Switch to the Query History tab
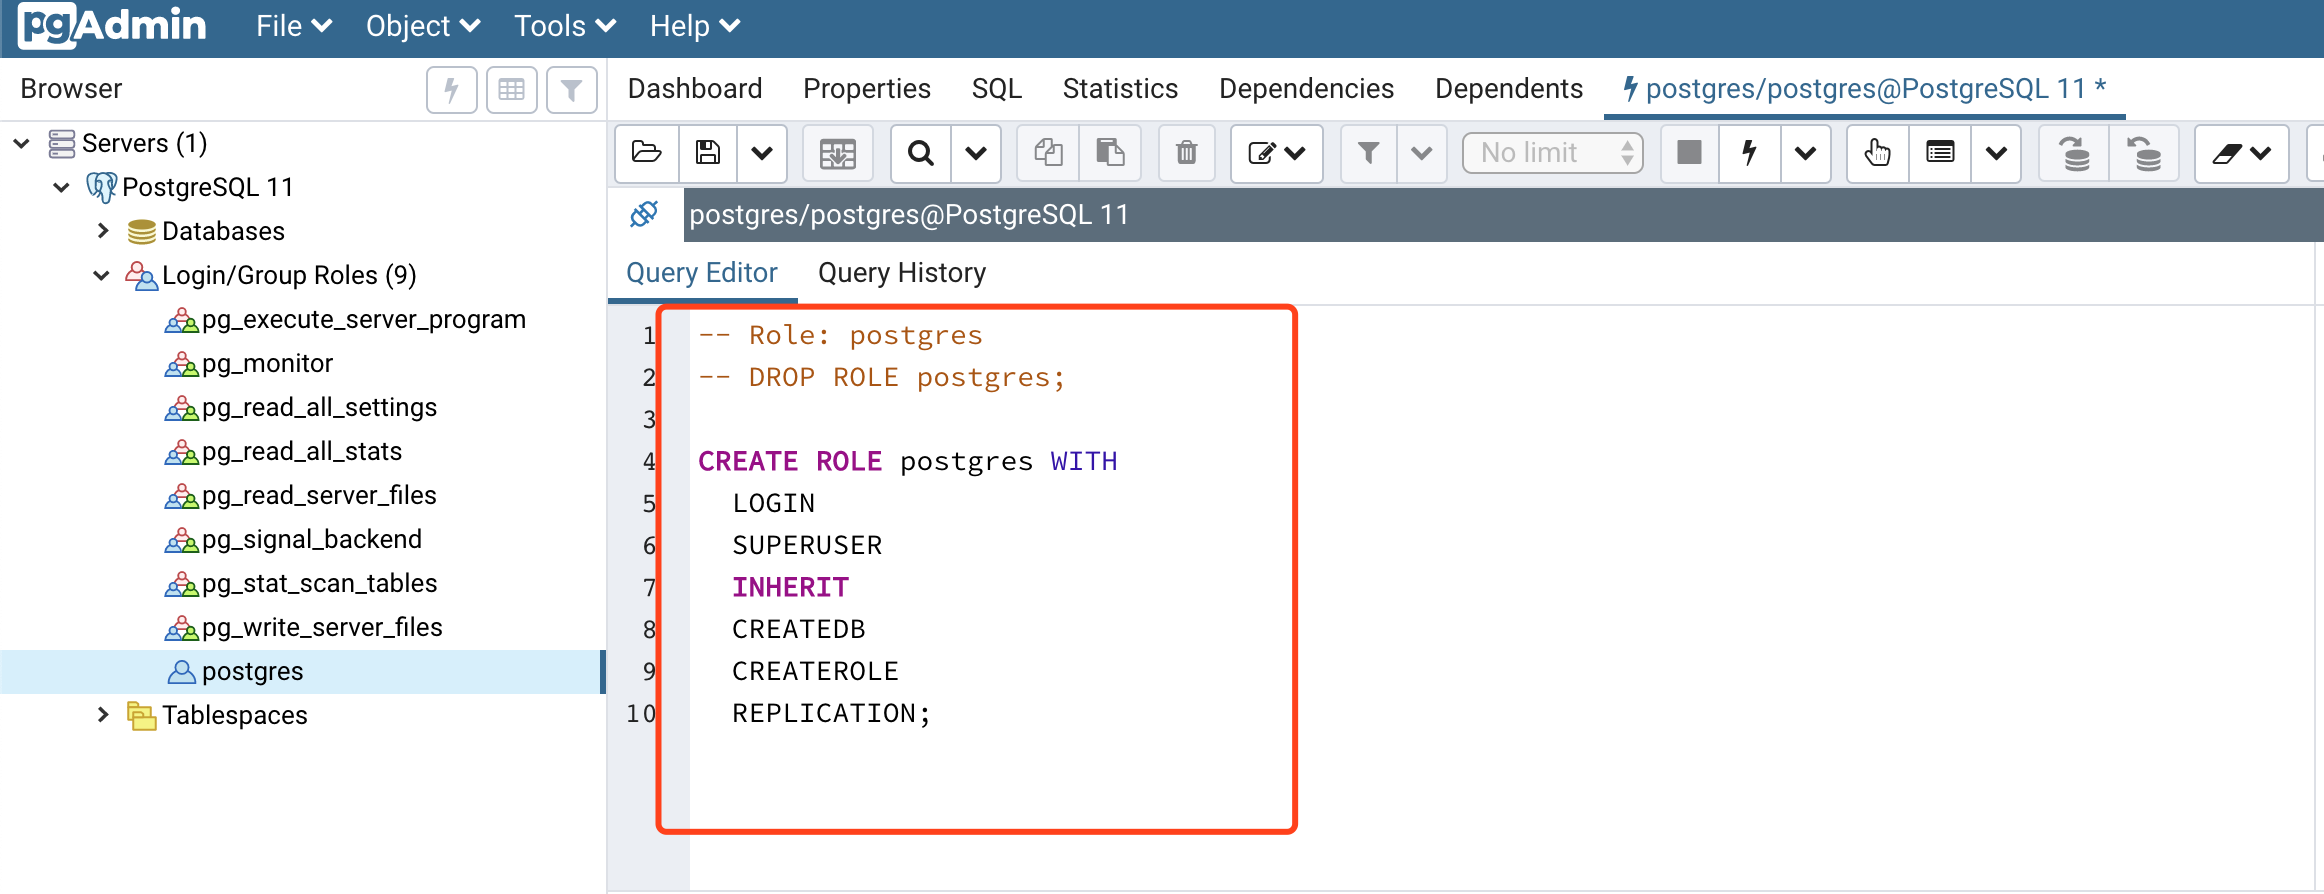This screenshot has height=894, width=2324. pyautogui.click(x=902, y=273)
